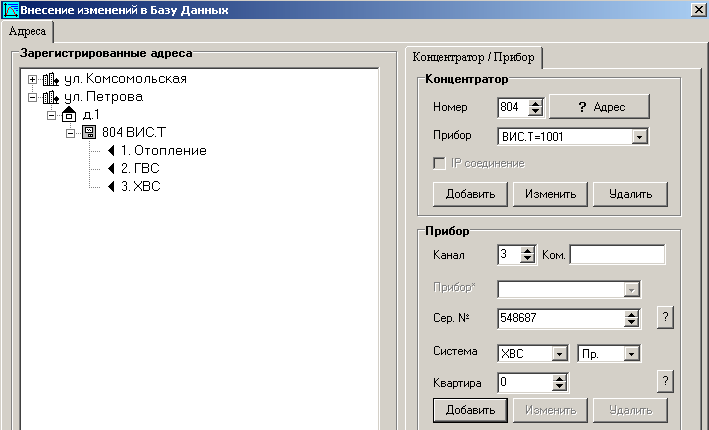Collapse the д.1 tree node

tap(52, 115)
